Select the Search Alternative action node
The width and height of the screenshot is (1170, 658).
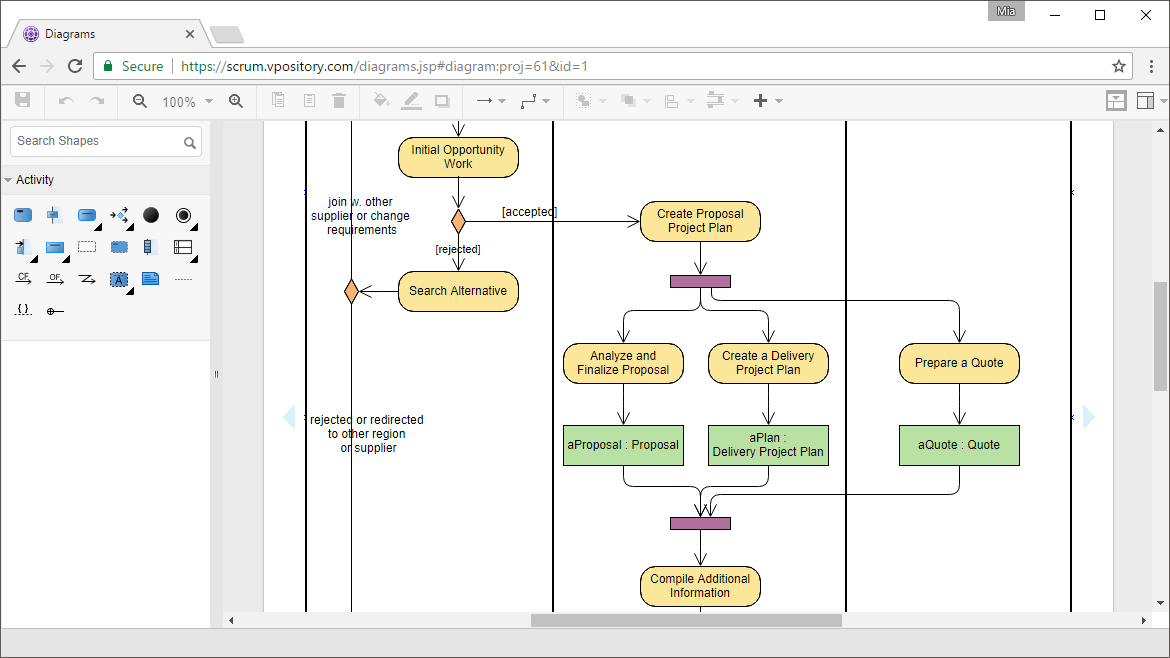458,291
